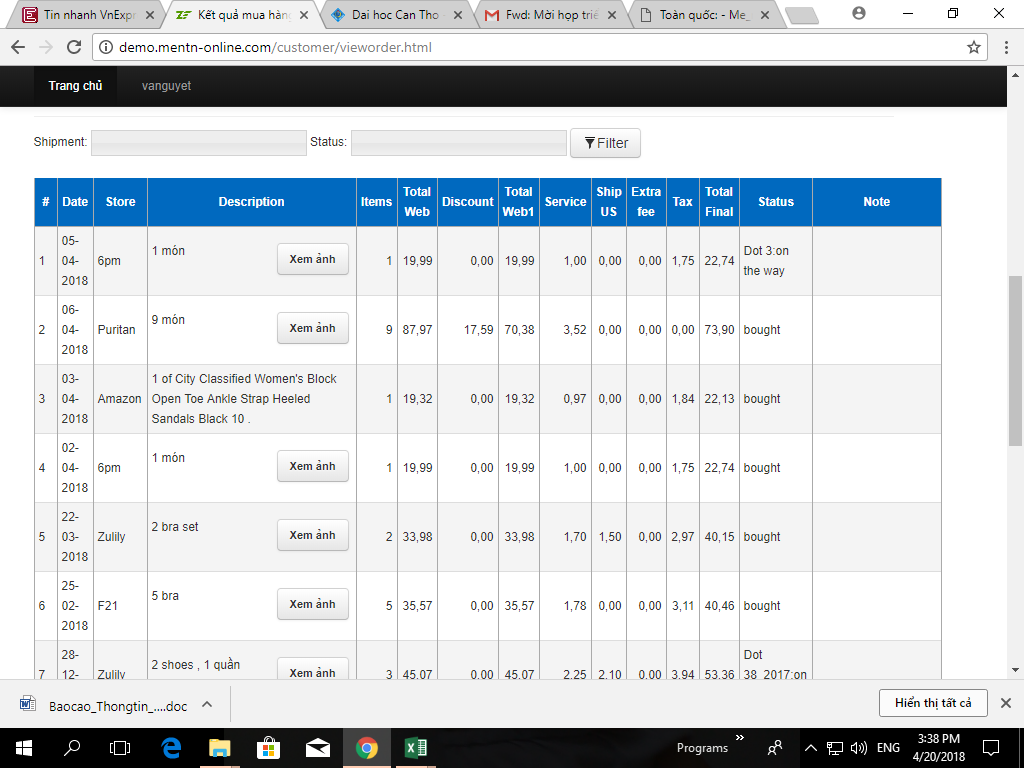1024x768 pixels.
Task: Open the People icon in the taskbar
Action: click(775, 748)
